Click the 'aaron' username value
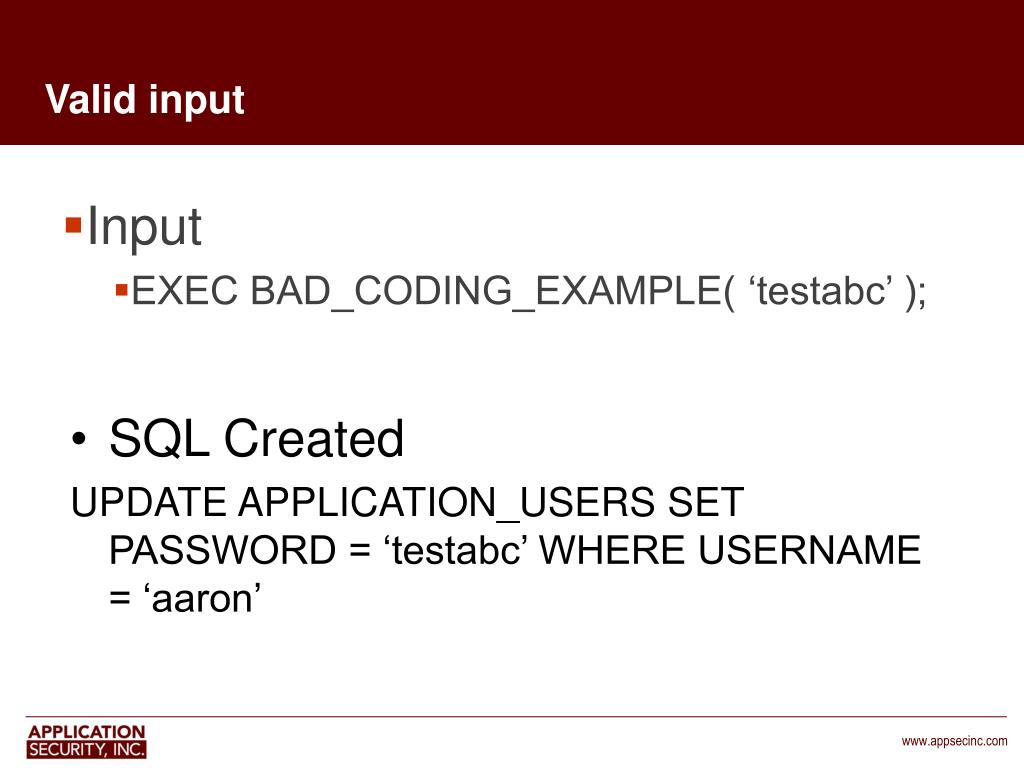Viewport: 1024px width, 768px height. 202,598
